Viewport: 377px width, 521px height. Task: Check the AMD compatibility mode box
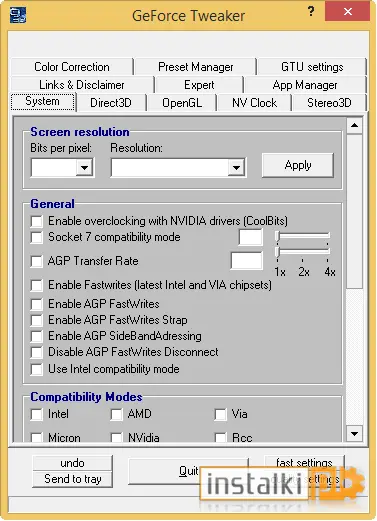[116, 414]
